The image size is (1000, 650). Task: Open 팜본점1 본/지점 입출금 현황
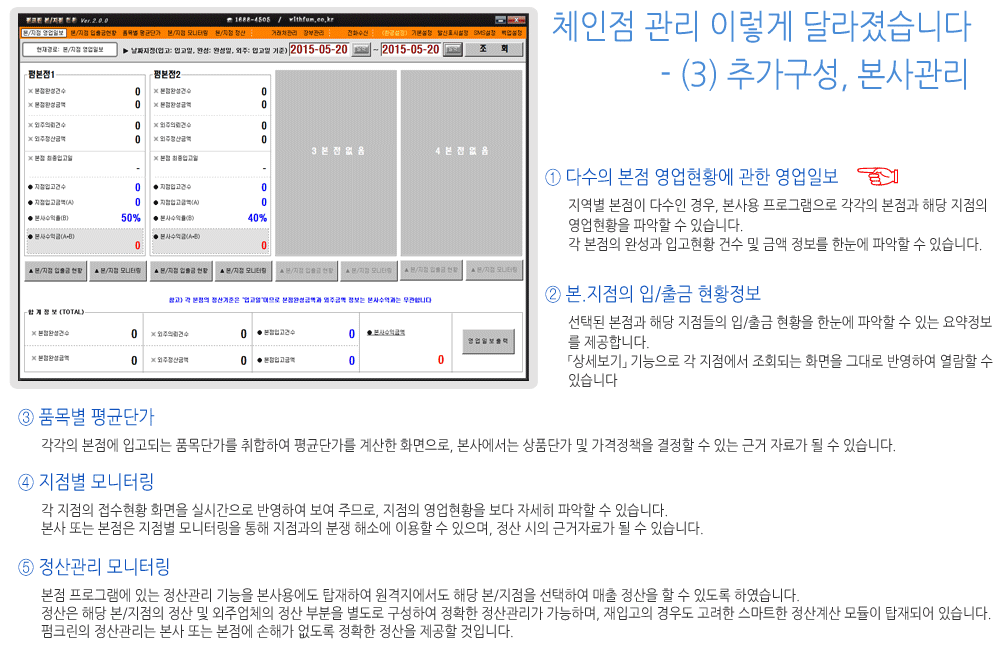(x=54, y=270)
